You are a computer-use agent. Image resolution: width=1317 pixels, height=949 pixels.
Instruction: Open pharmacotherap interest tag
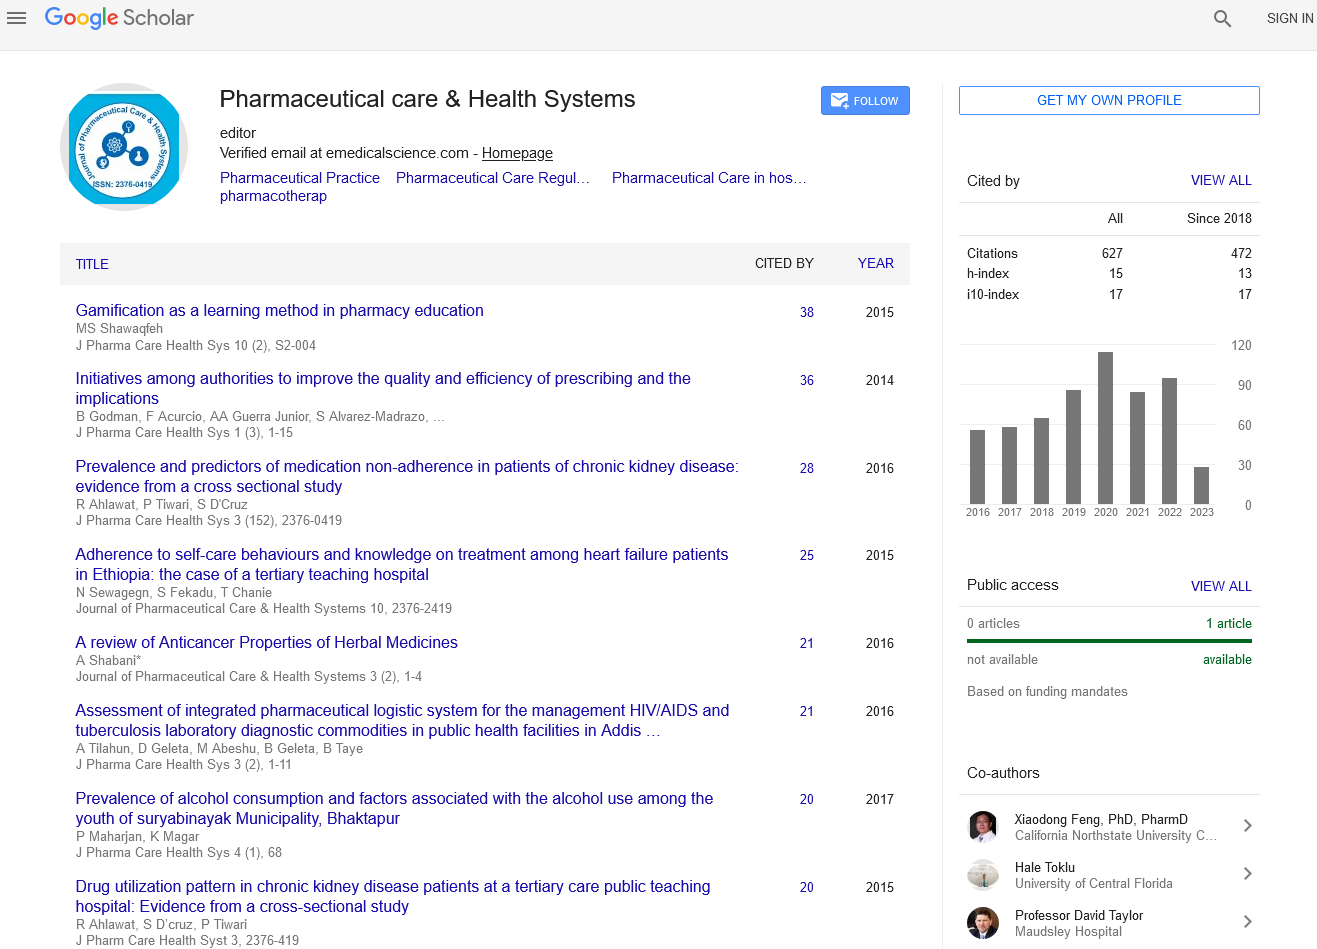click(273, 196)
